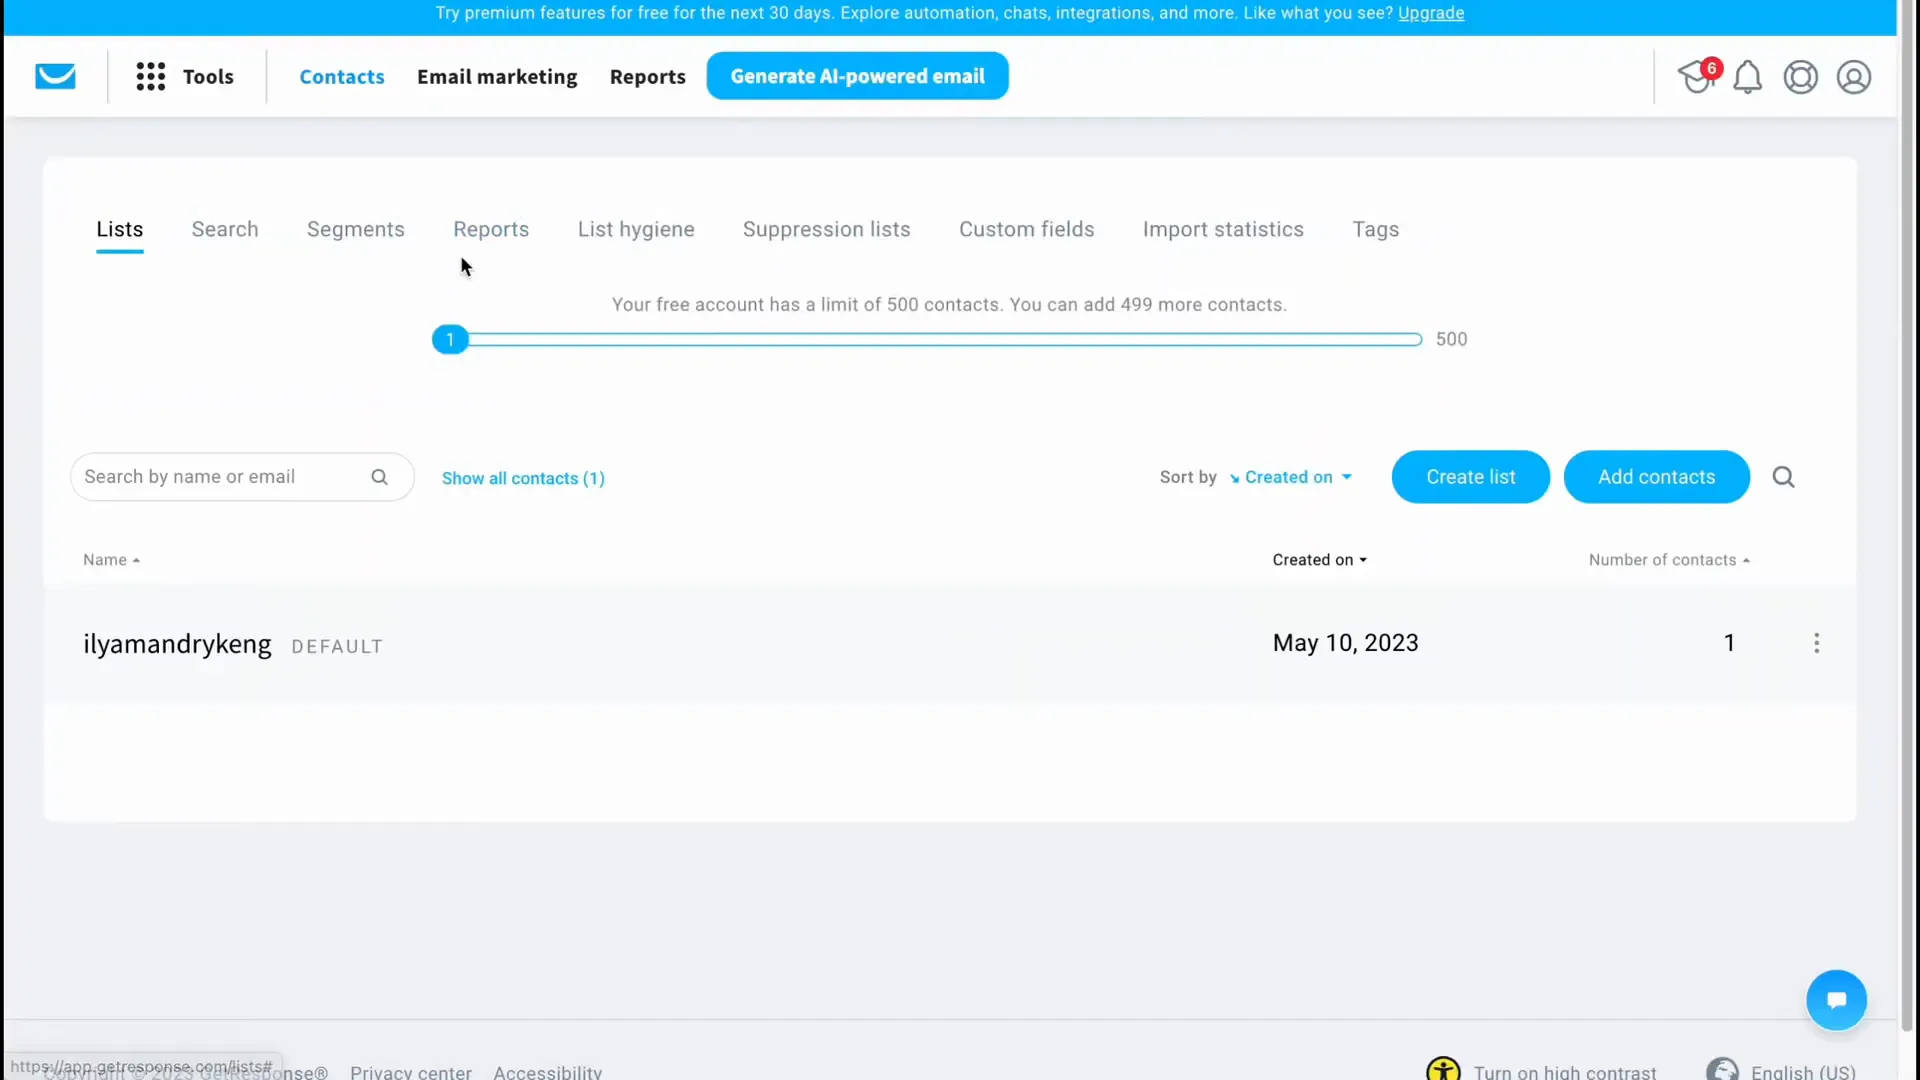This screenshot has height=1080, width=1920.
Task: Open the live chat bubble
Action: coord(1836,999)
